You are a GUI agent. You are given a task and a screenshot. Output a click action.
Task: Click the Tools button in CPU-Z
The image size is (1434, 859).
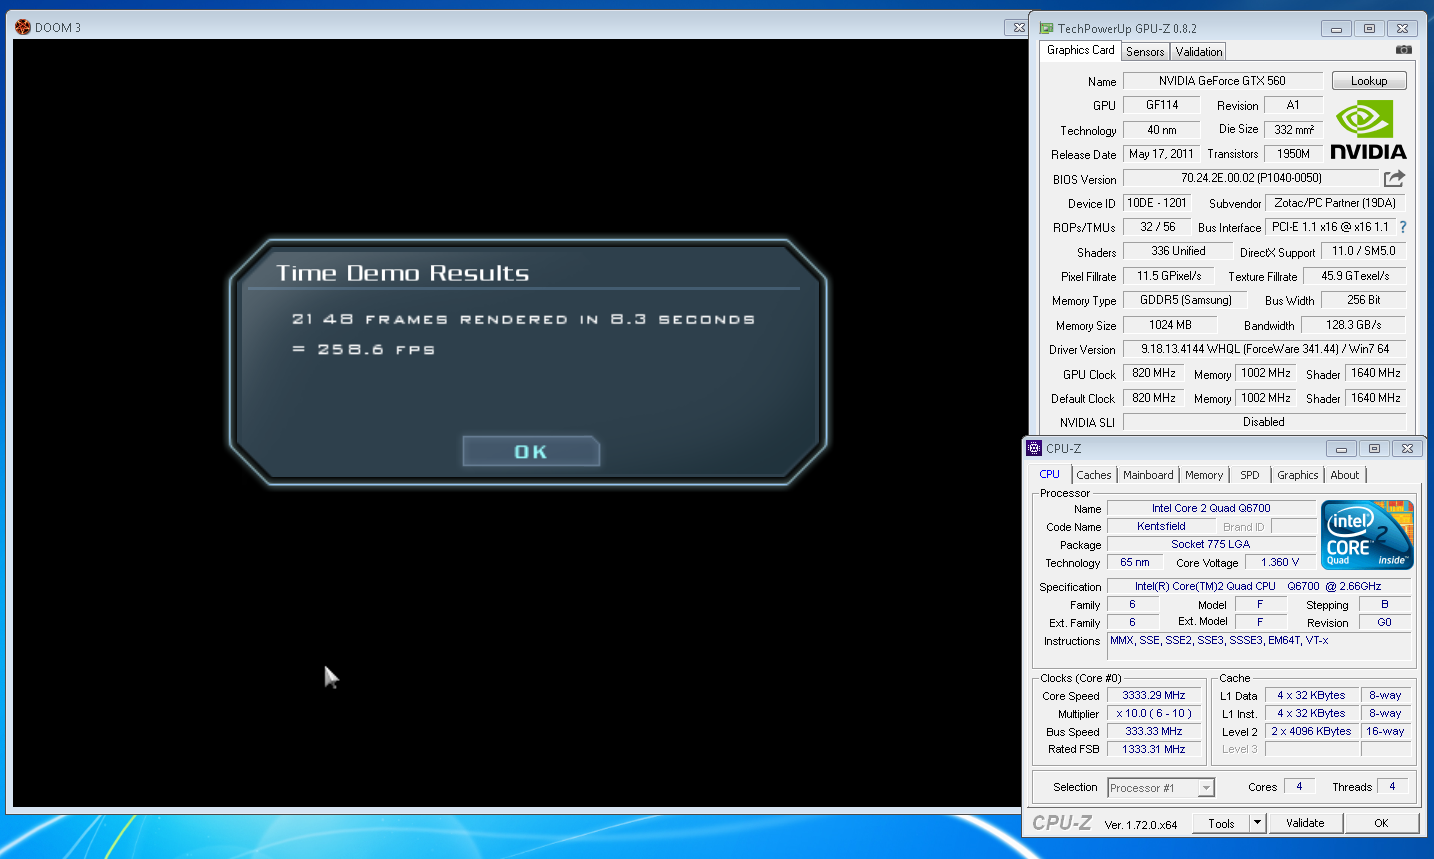(1221, 823)
